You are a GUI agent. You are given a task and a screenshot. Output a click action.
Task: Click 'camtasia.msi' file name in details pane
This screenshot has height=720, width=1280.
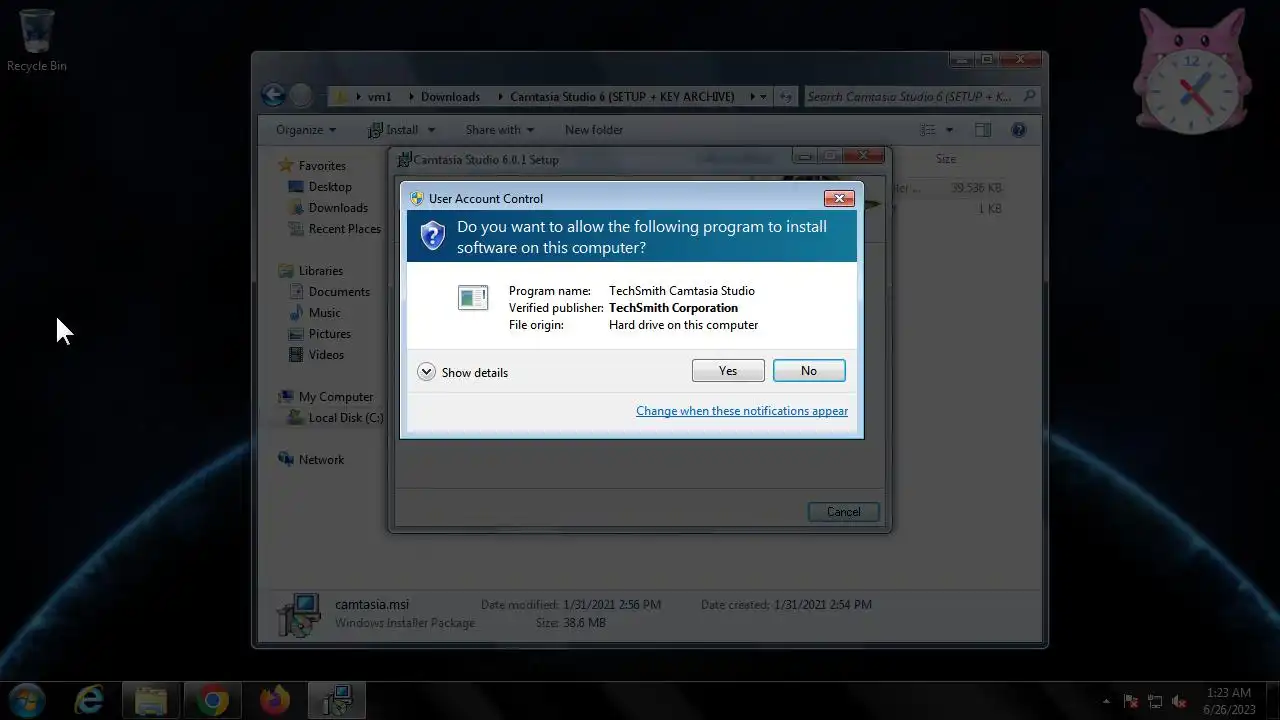click(x=372, y=604)
